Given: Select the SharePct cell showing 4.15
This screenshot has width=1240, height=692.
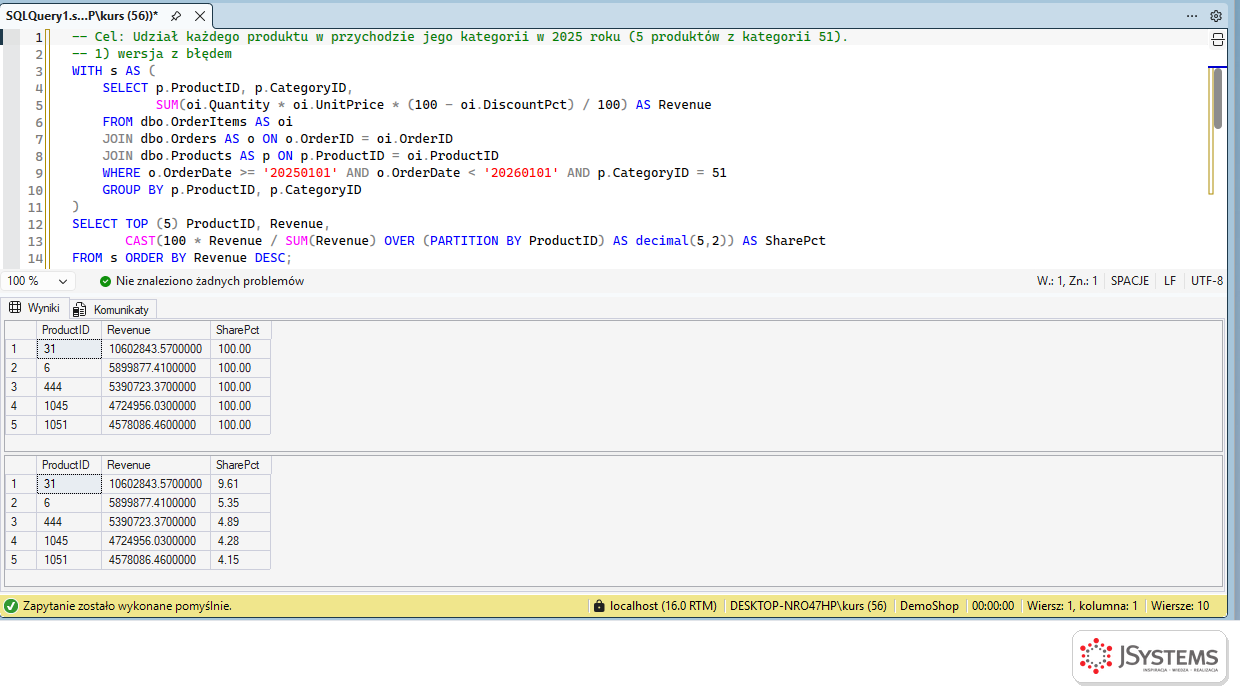Looking at the screenshot, I should (x=240, y=560).
